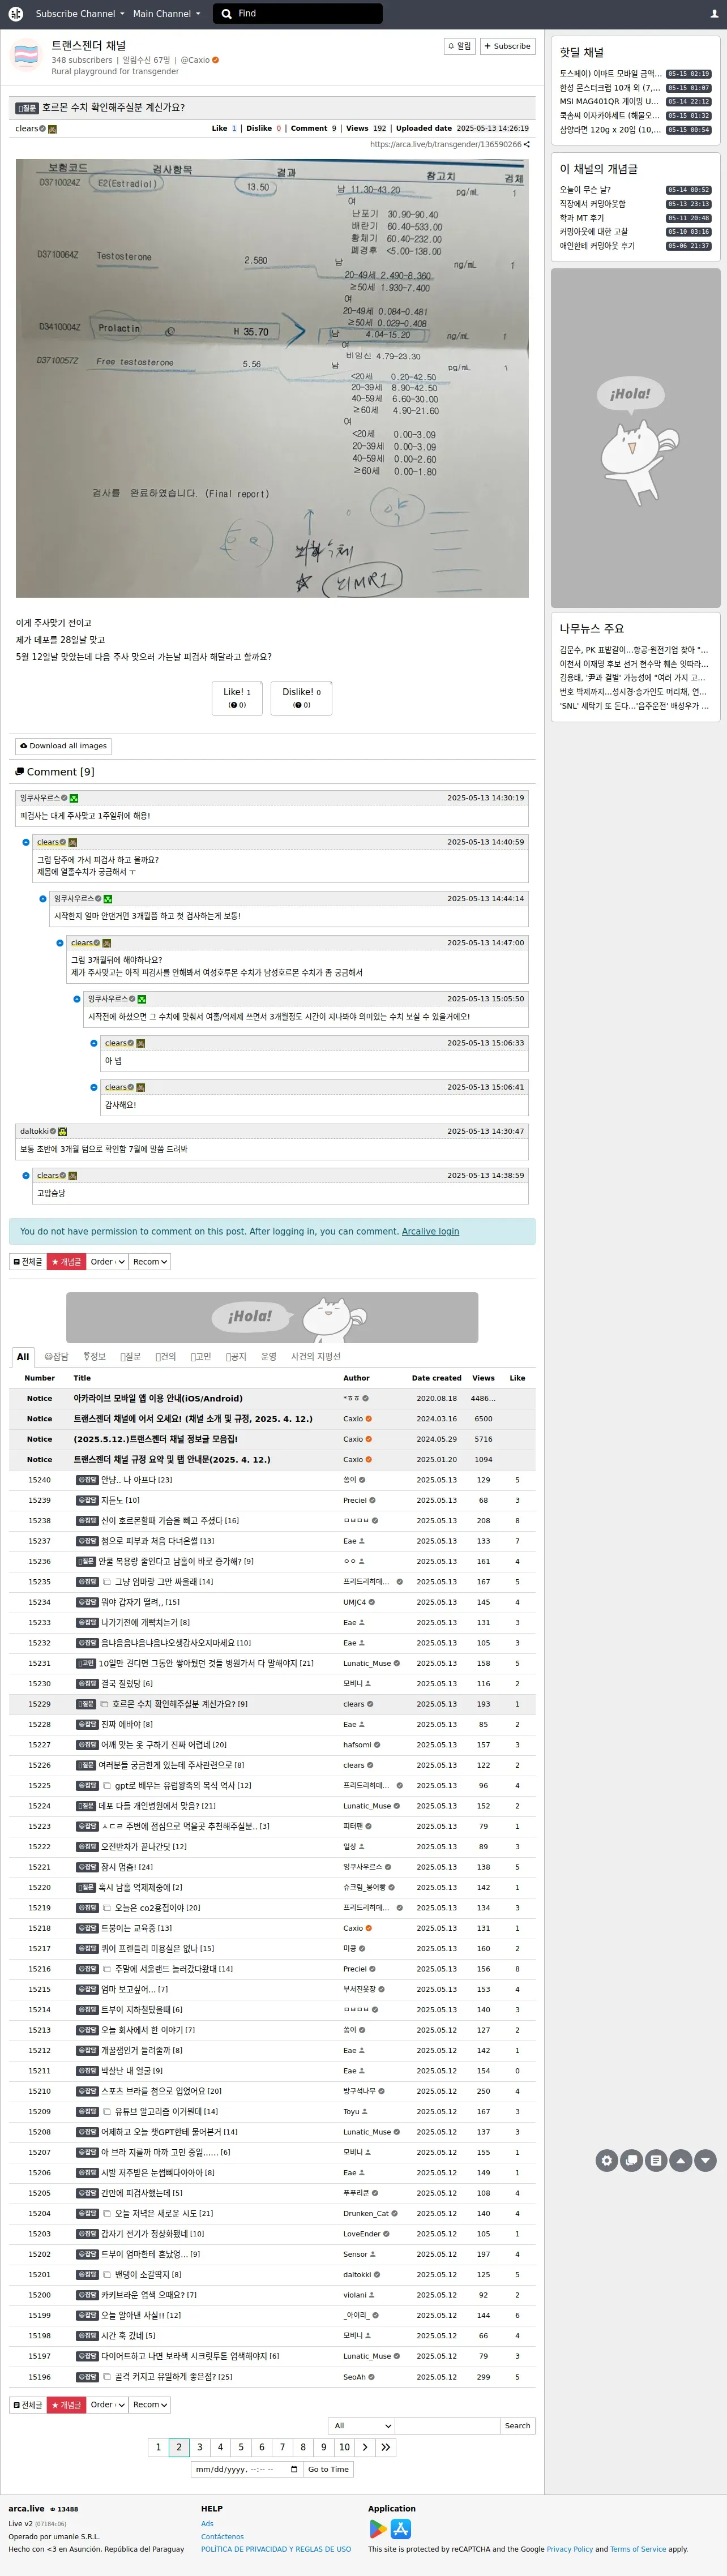This screenshot has height=2576, width=727.
Task: Go to next page arrow in pagination
Action: [x=365, y=2447]
